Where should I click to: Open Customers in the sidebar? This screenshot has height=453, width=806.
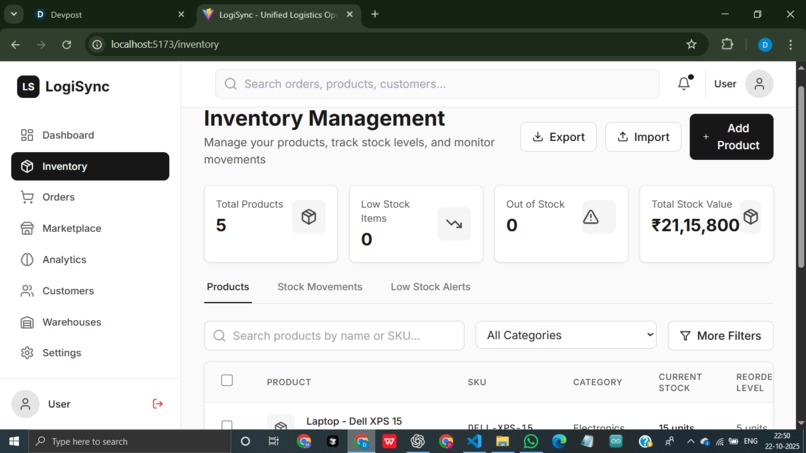point(90,291)
